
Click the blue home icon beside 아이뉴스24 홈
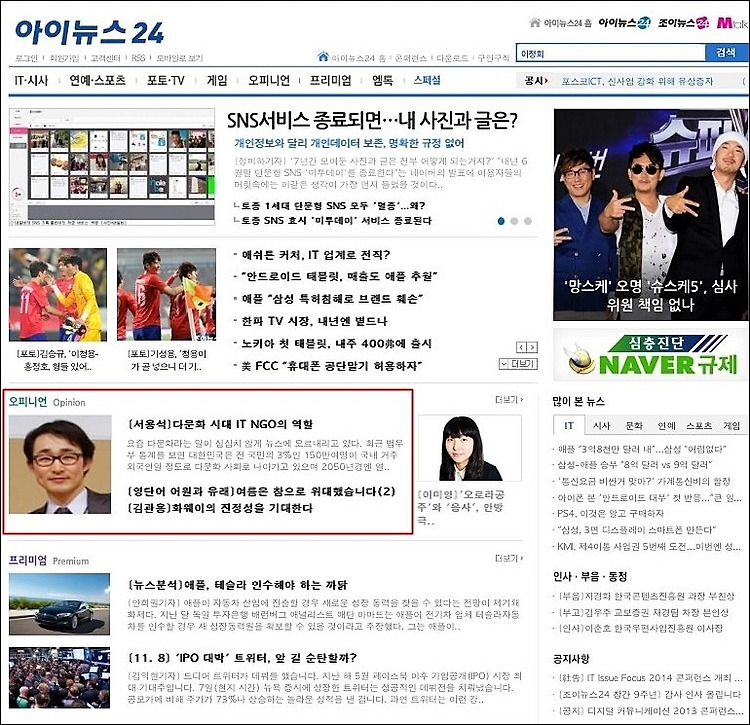(x=323, y=57)
